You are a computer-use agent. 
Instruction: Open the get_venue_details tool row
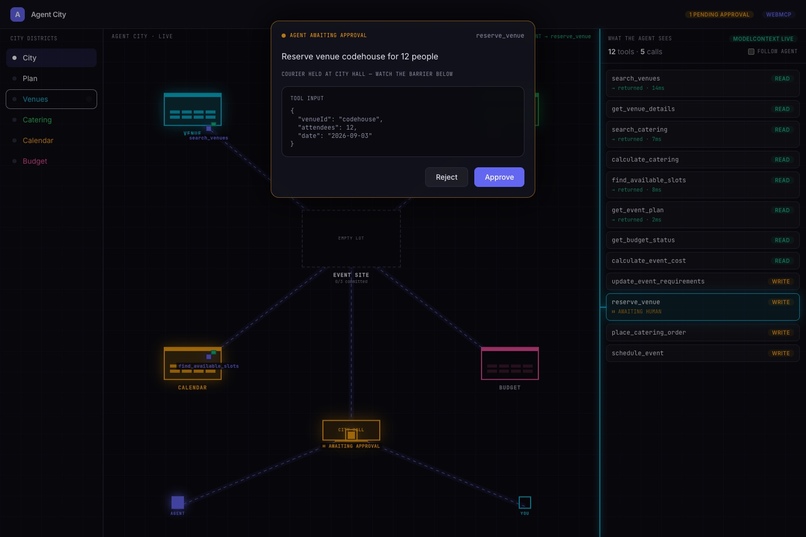[702, 109]
